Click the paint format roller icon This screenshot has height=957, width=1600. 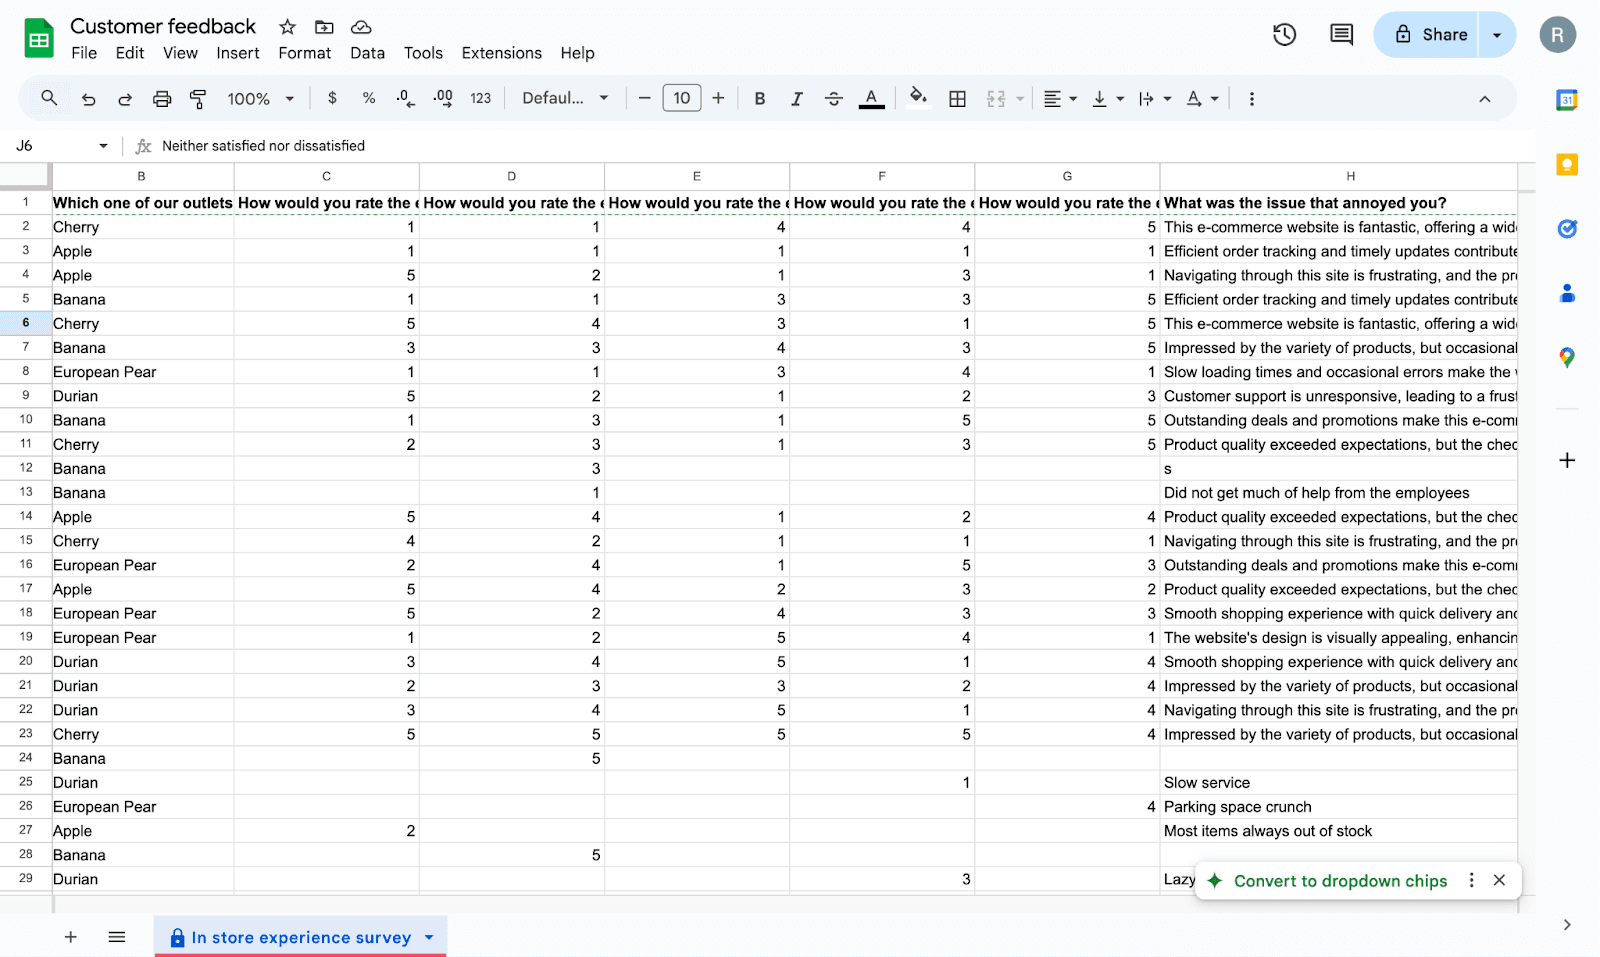tap(198, 98)
